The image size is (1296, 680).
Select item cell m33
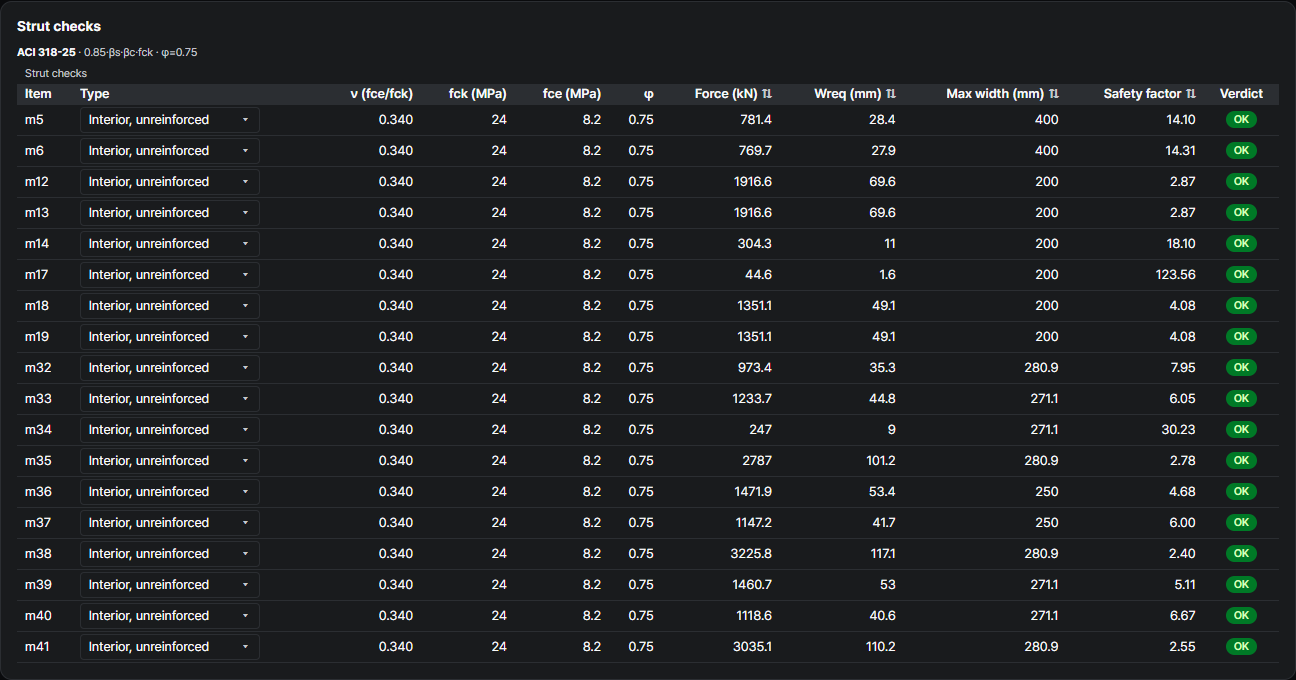coord(38,399)
